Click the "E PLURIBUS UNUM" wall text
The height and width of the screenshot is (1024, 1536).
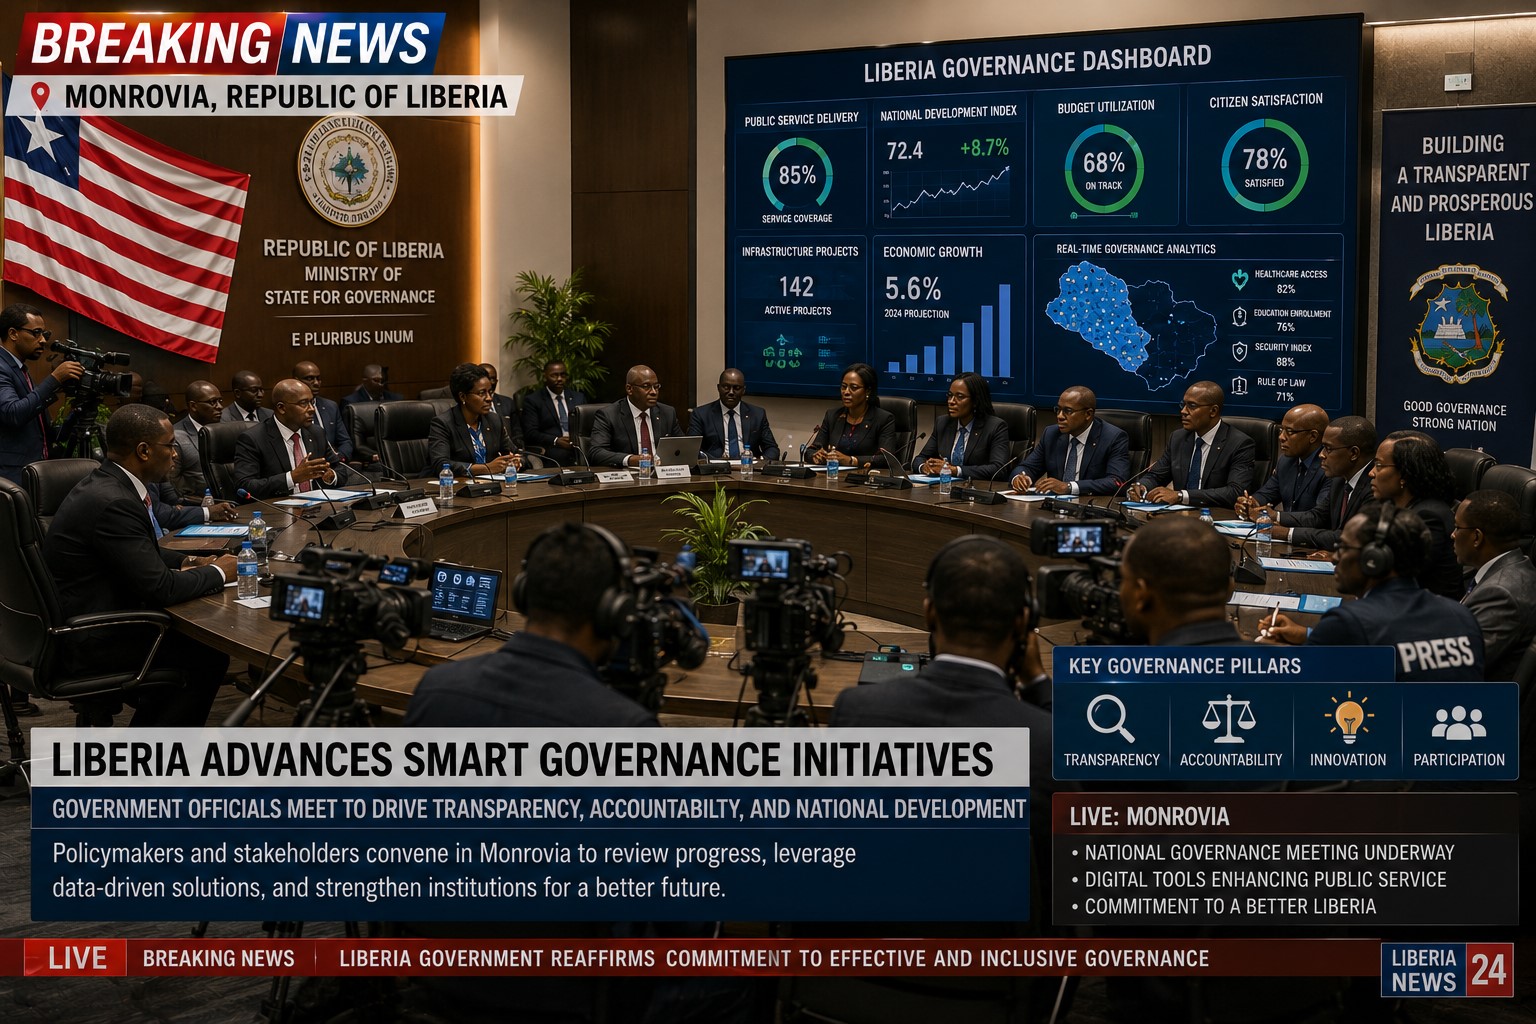(x=352, y=338)
